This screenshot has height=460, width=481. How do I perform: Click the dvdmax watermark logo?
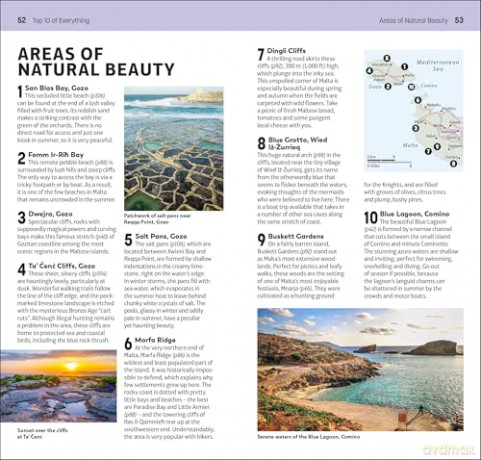pos(448,450)
